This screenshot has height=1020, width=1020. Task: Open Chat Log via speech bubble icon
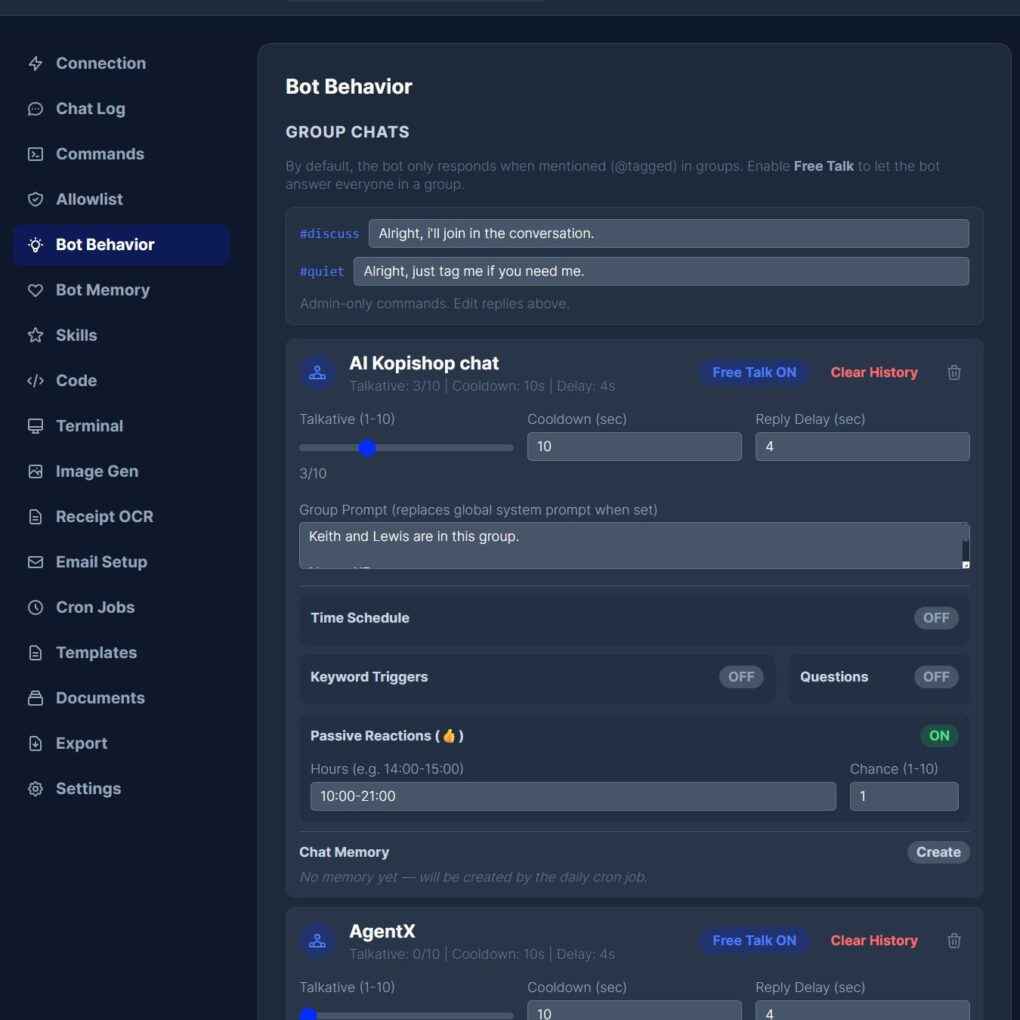[x=36, y=109]
